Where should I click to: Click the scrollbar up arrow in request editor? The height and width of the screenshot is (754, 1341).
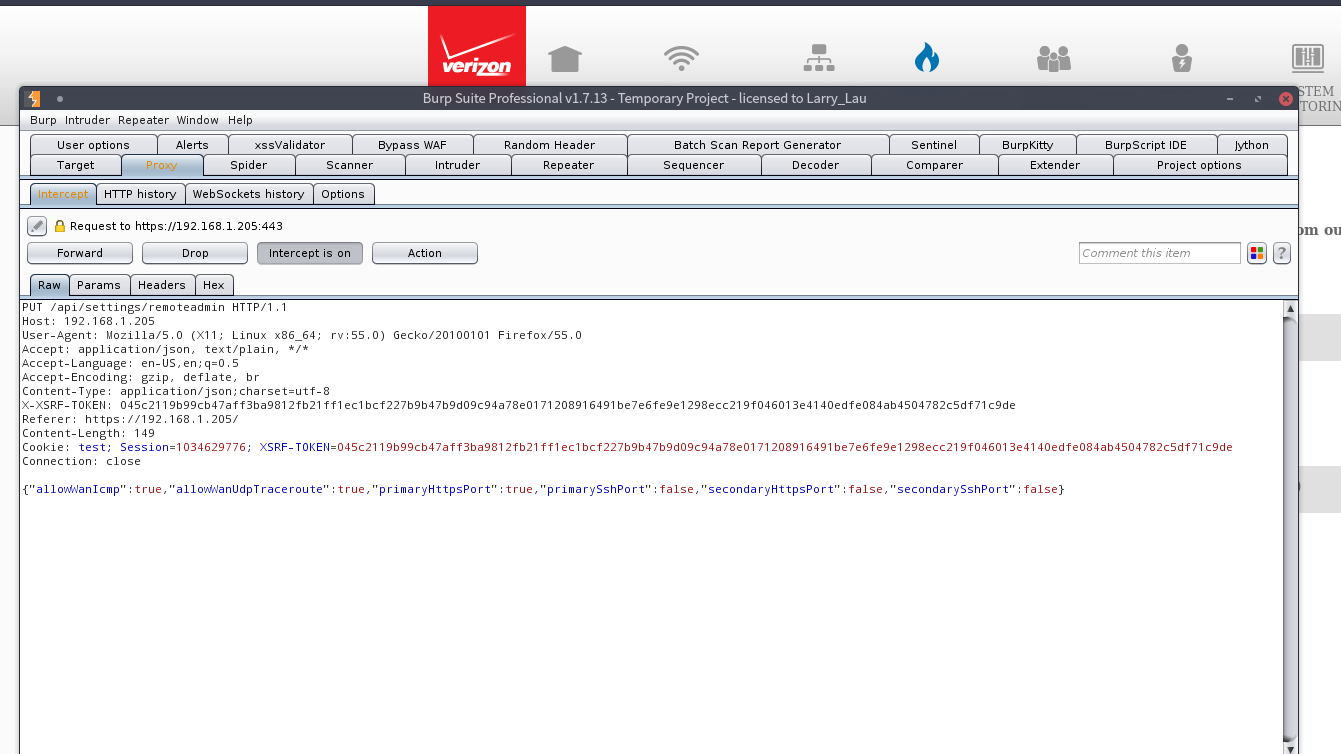click(x=1290, y=309)
